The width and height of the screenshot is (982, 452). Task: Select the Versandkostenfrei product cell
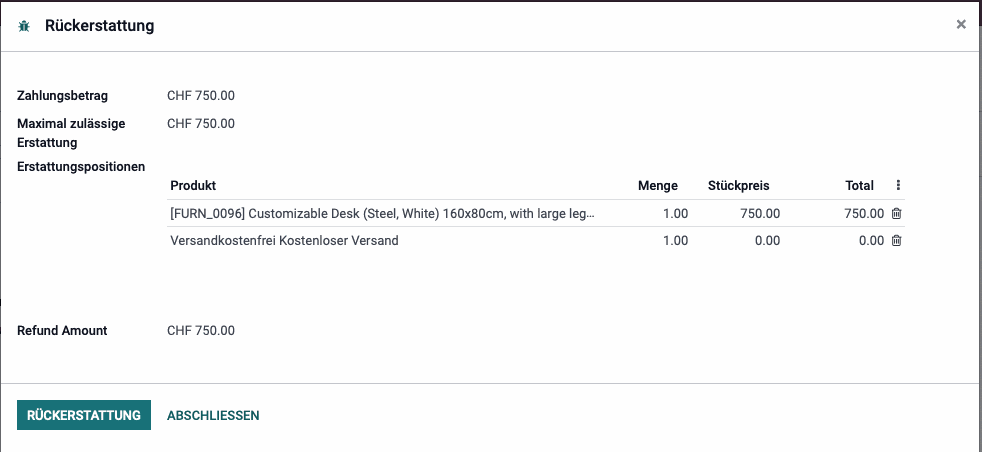point(382,240)
